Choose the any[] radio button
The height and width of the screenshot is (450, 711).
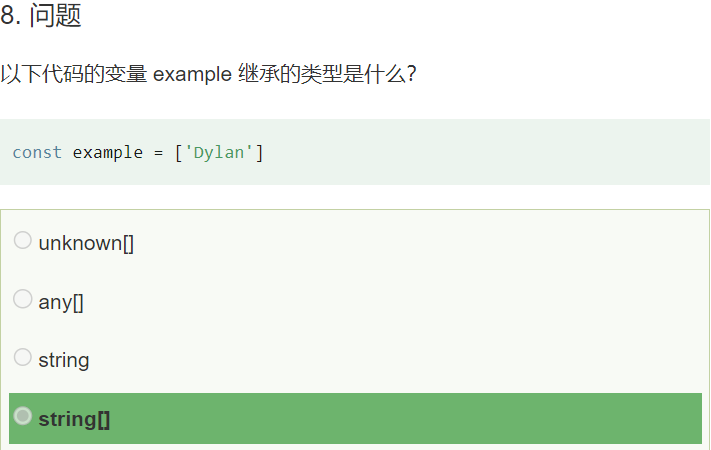pyautogui.click(x=23, y=299)
